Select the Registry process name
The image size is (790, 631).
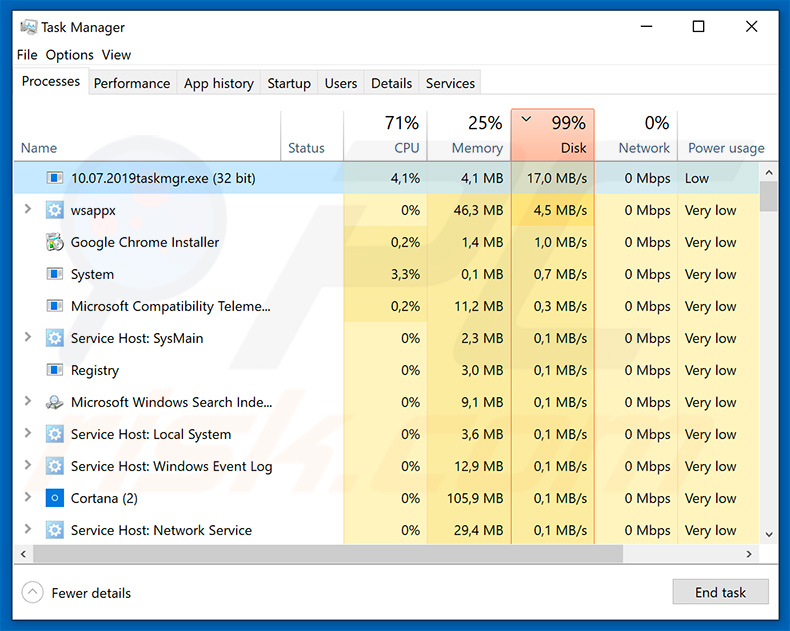pyautogui.click(x=95, y=370)
